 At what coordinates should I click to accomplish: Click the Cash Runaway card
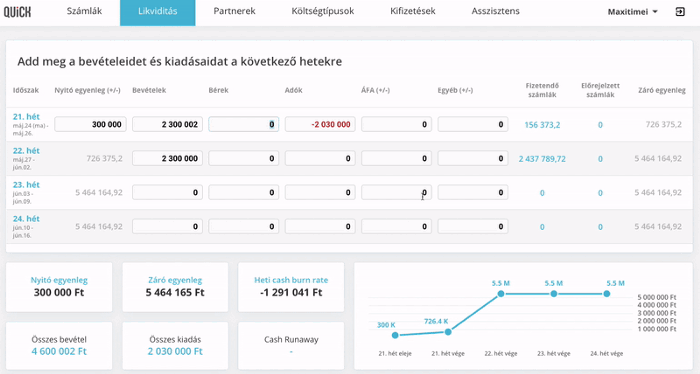291,346
